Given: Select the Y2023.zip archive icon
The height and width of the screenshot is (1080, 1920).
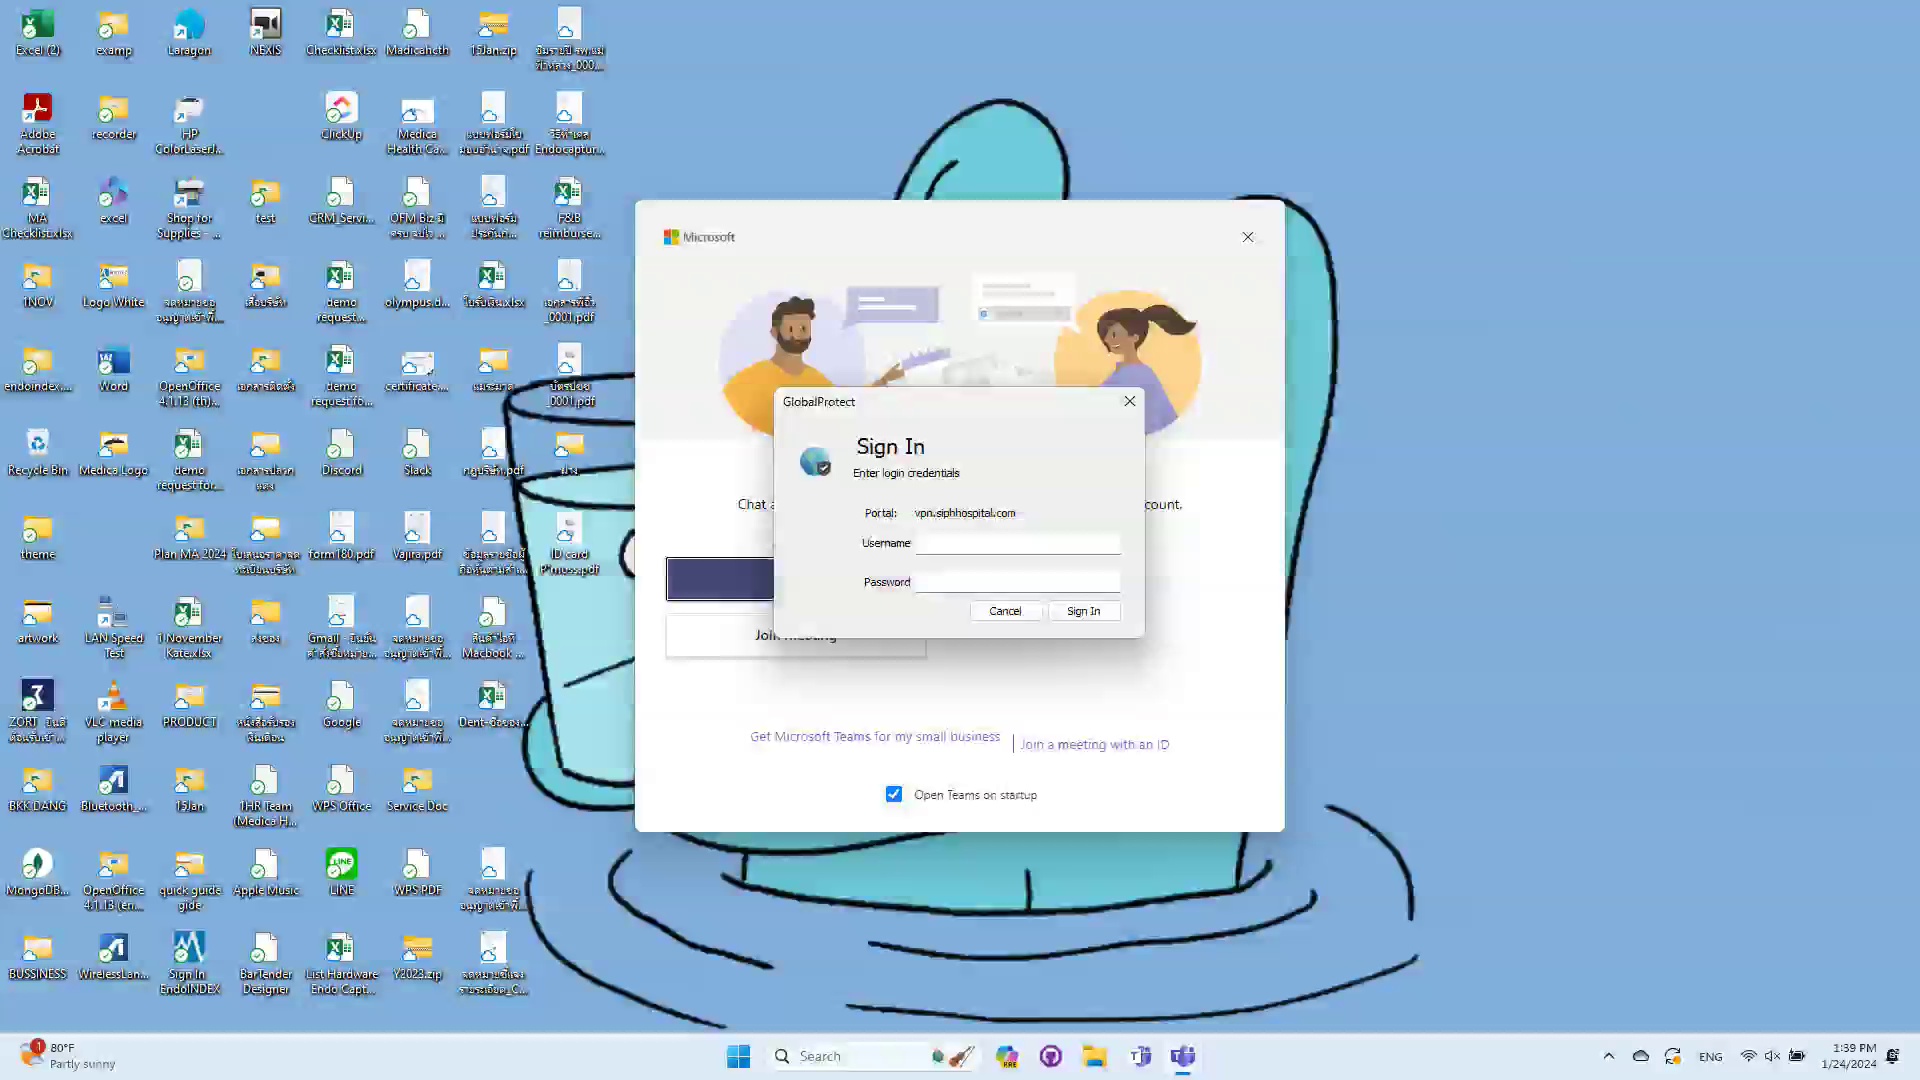Looking at the screenshot, I should (417, 957).
